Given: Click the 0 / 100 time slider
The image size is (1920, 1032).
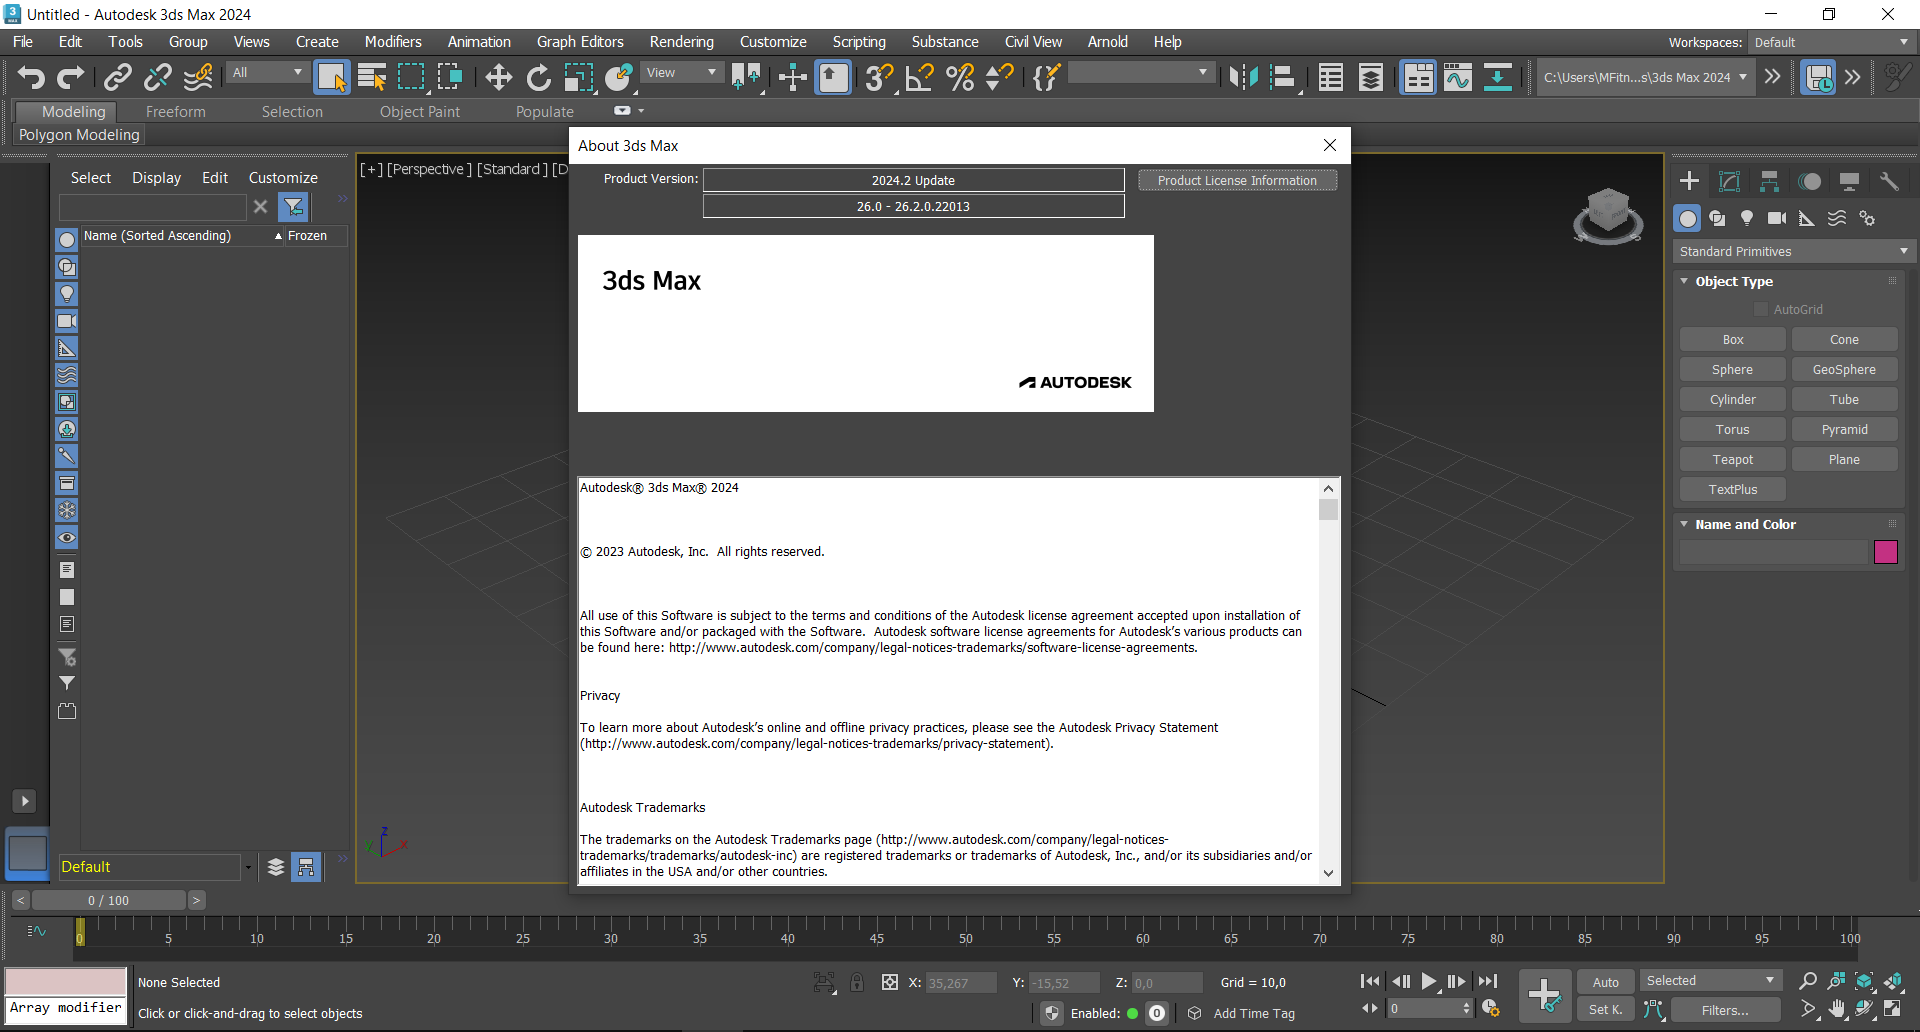Looking at the screenshot, I should click(x=108, y=900).
